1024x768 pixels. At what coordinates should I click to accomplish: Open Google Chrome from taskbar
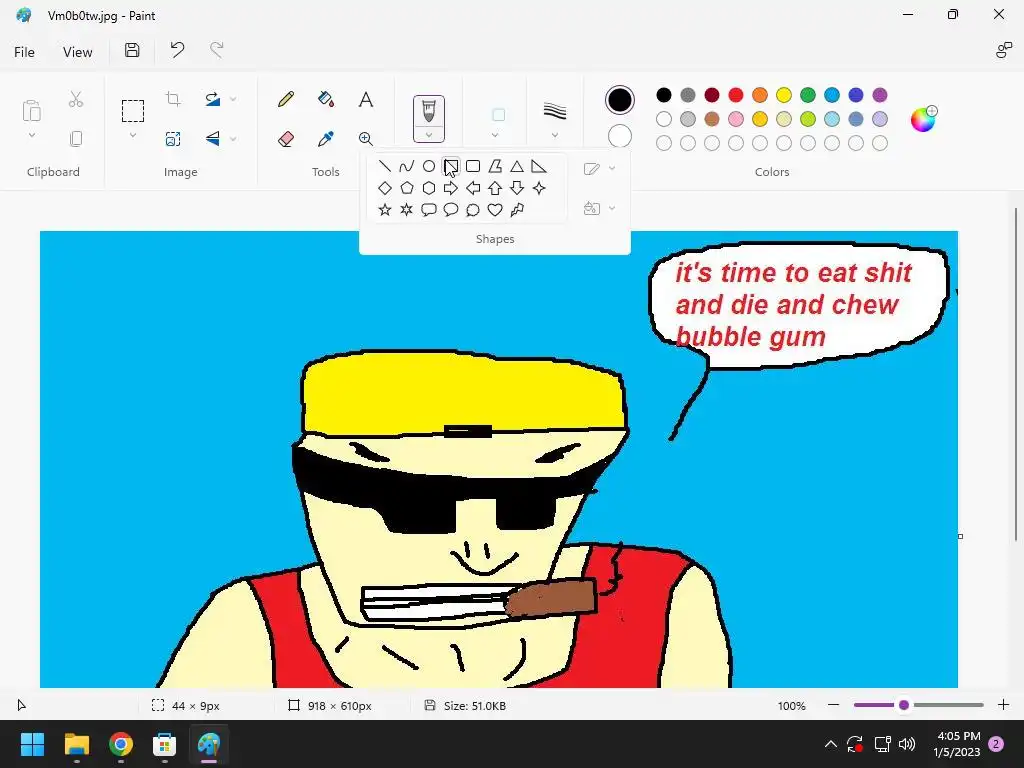[x=121, y=744]
